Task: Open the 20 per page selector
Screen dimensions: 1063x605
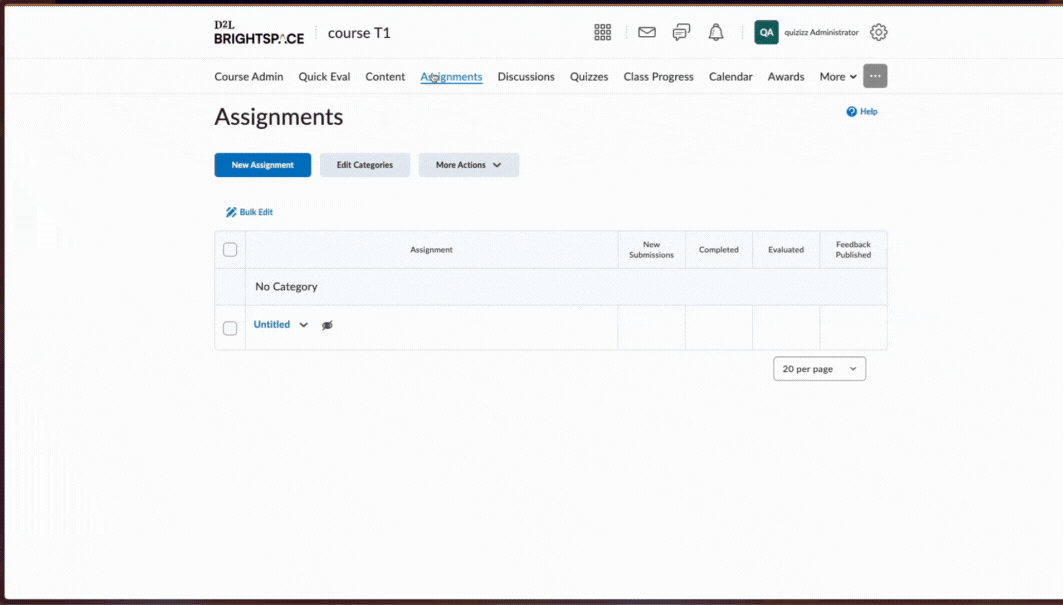Action: pyautogui.click(x=819, y=368)
